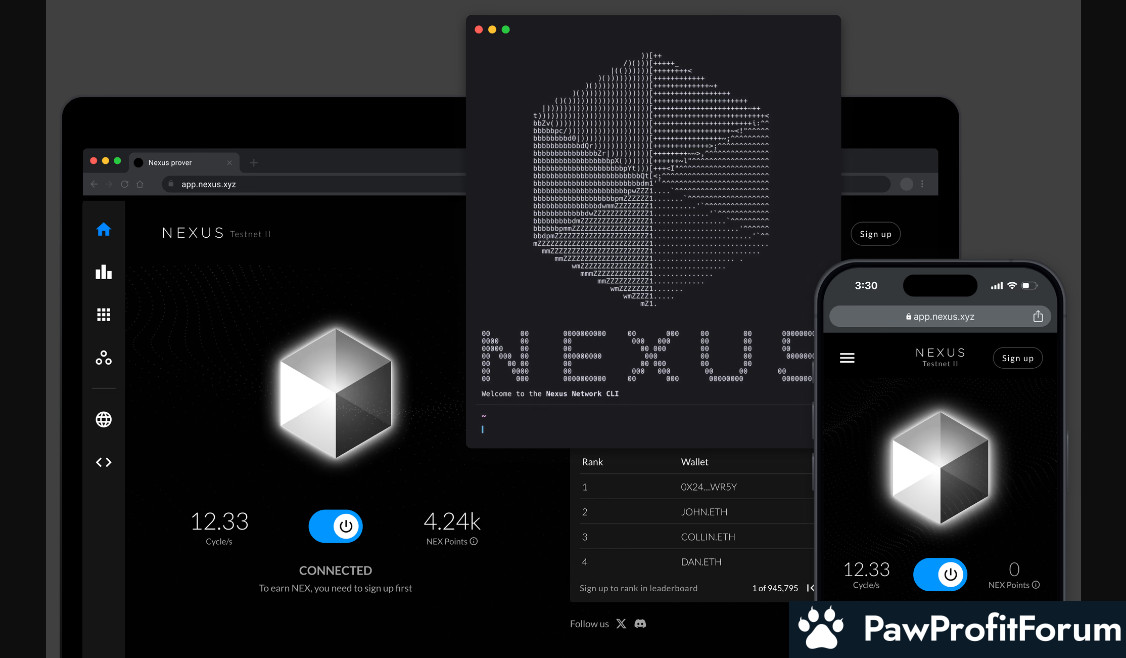Click the 12.33 Cycle/s value on desktop
This screenshot has width=1126, height=658.
(219, 522)
